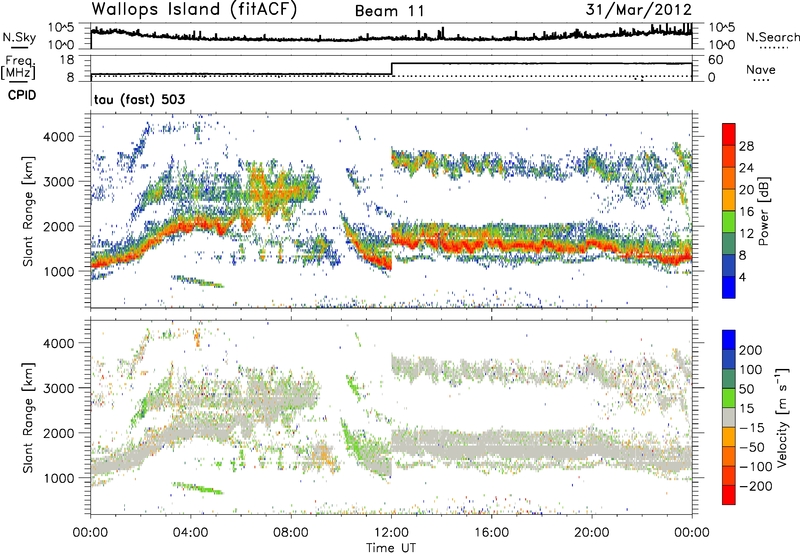Click Slant Range label of power panel
This screenshot has height=554, width=800.
click(28, 212)
